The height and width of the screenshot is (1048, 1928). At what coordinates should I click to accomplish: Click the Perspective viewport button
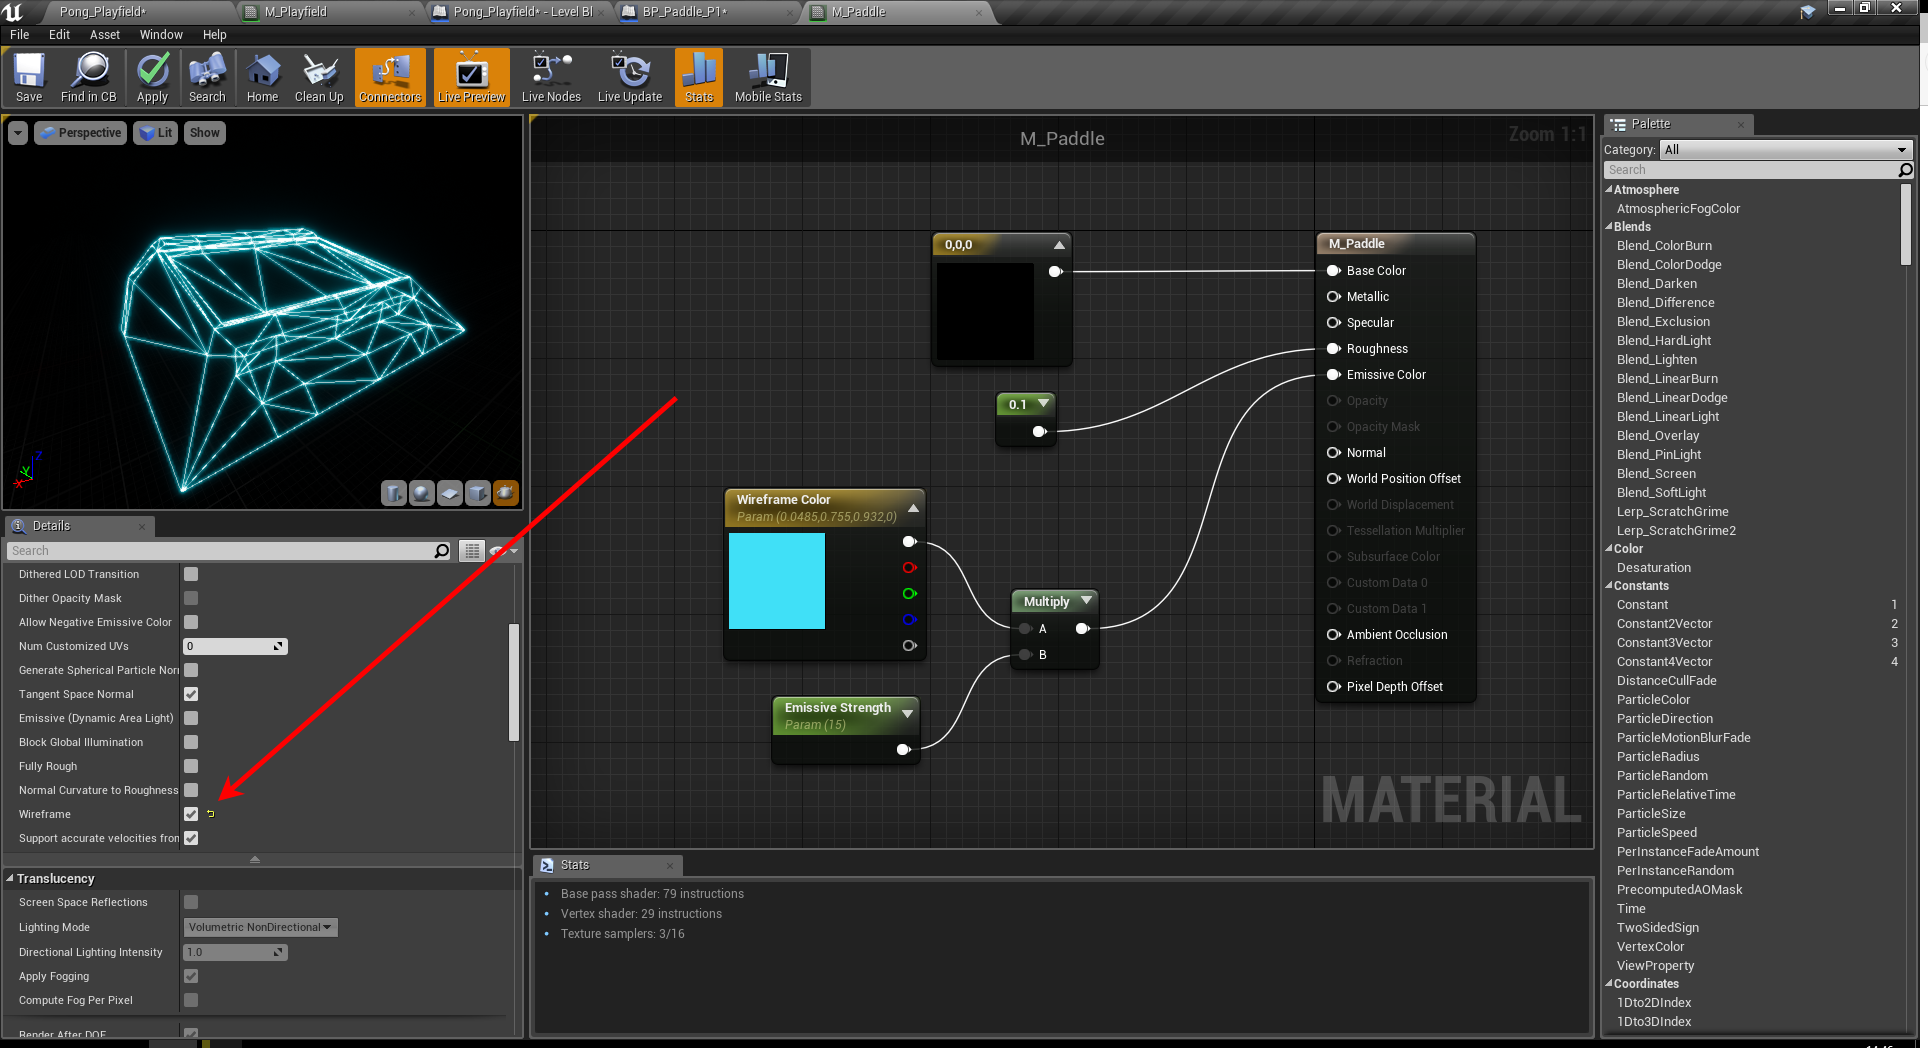[81, 133]
